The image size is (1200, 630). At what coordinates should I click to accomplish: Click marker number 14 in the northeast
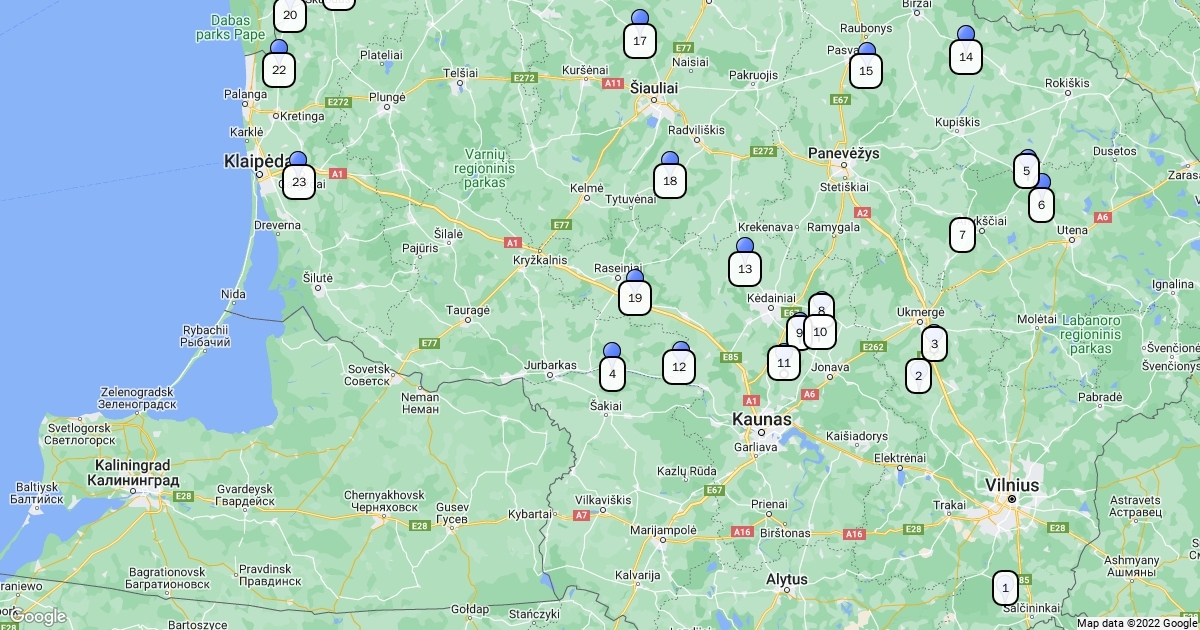coord(965,57)
